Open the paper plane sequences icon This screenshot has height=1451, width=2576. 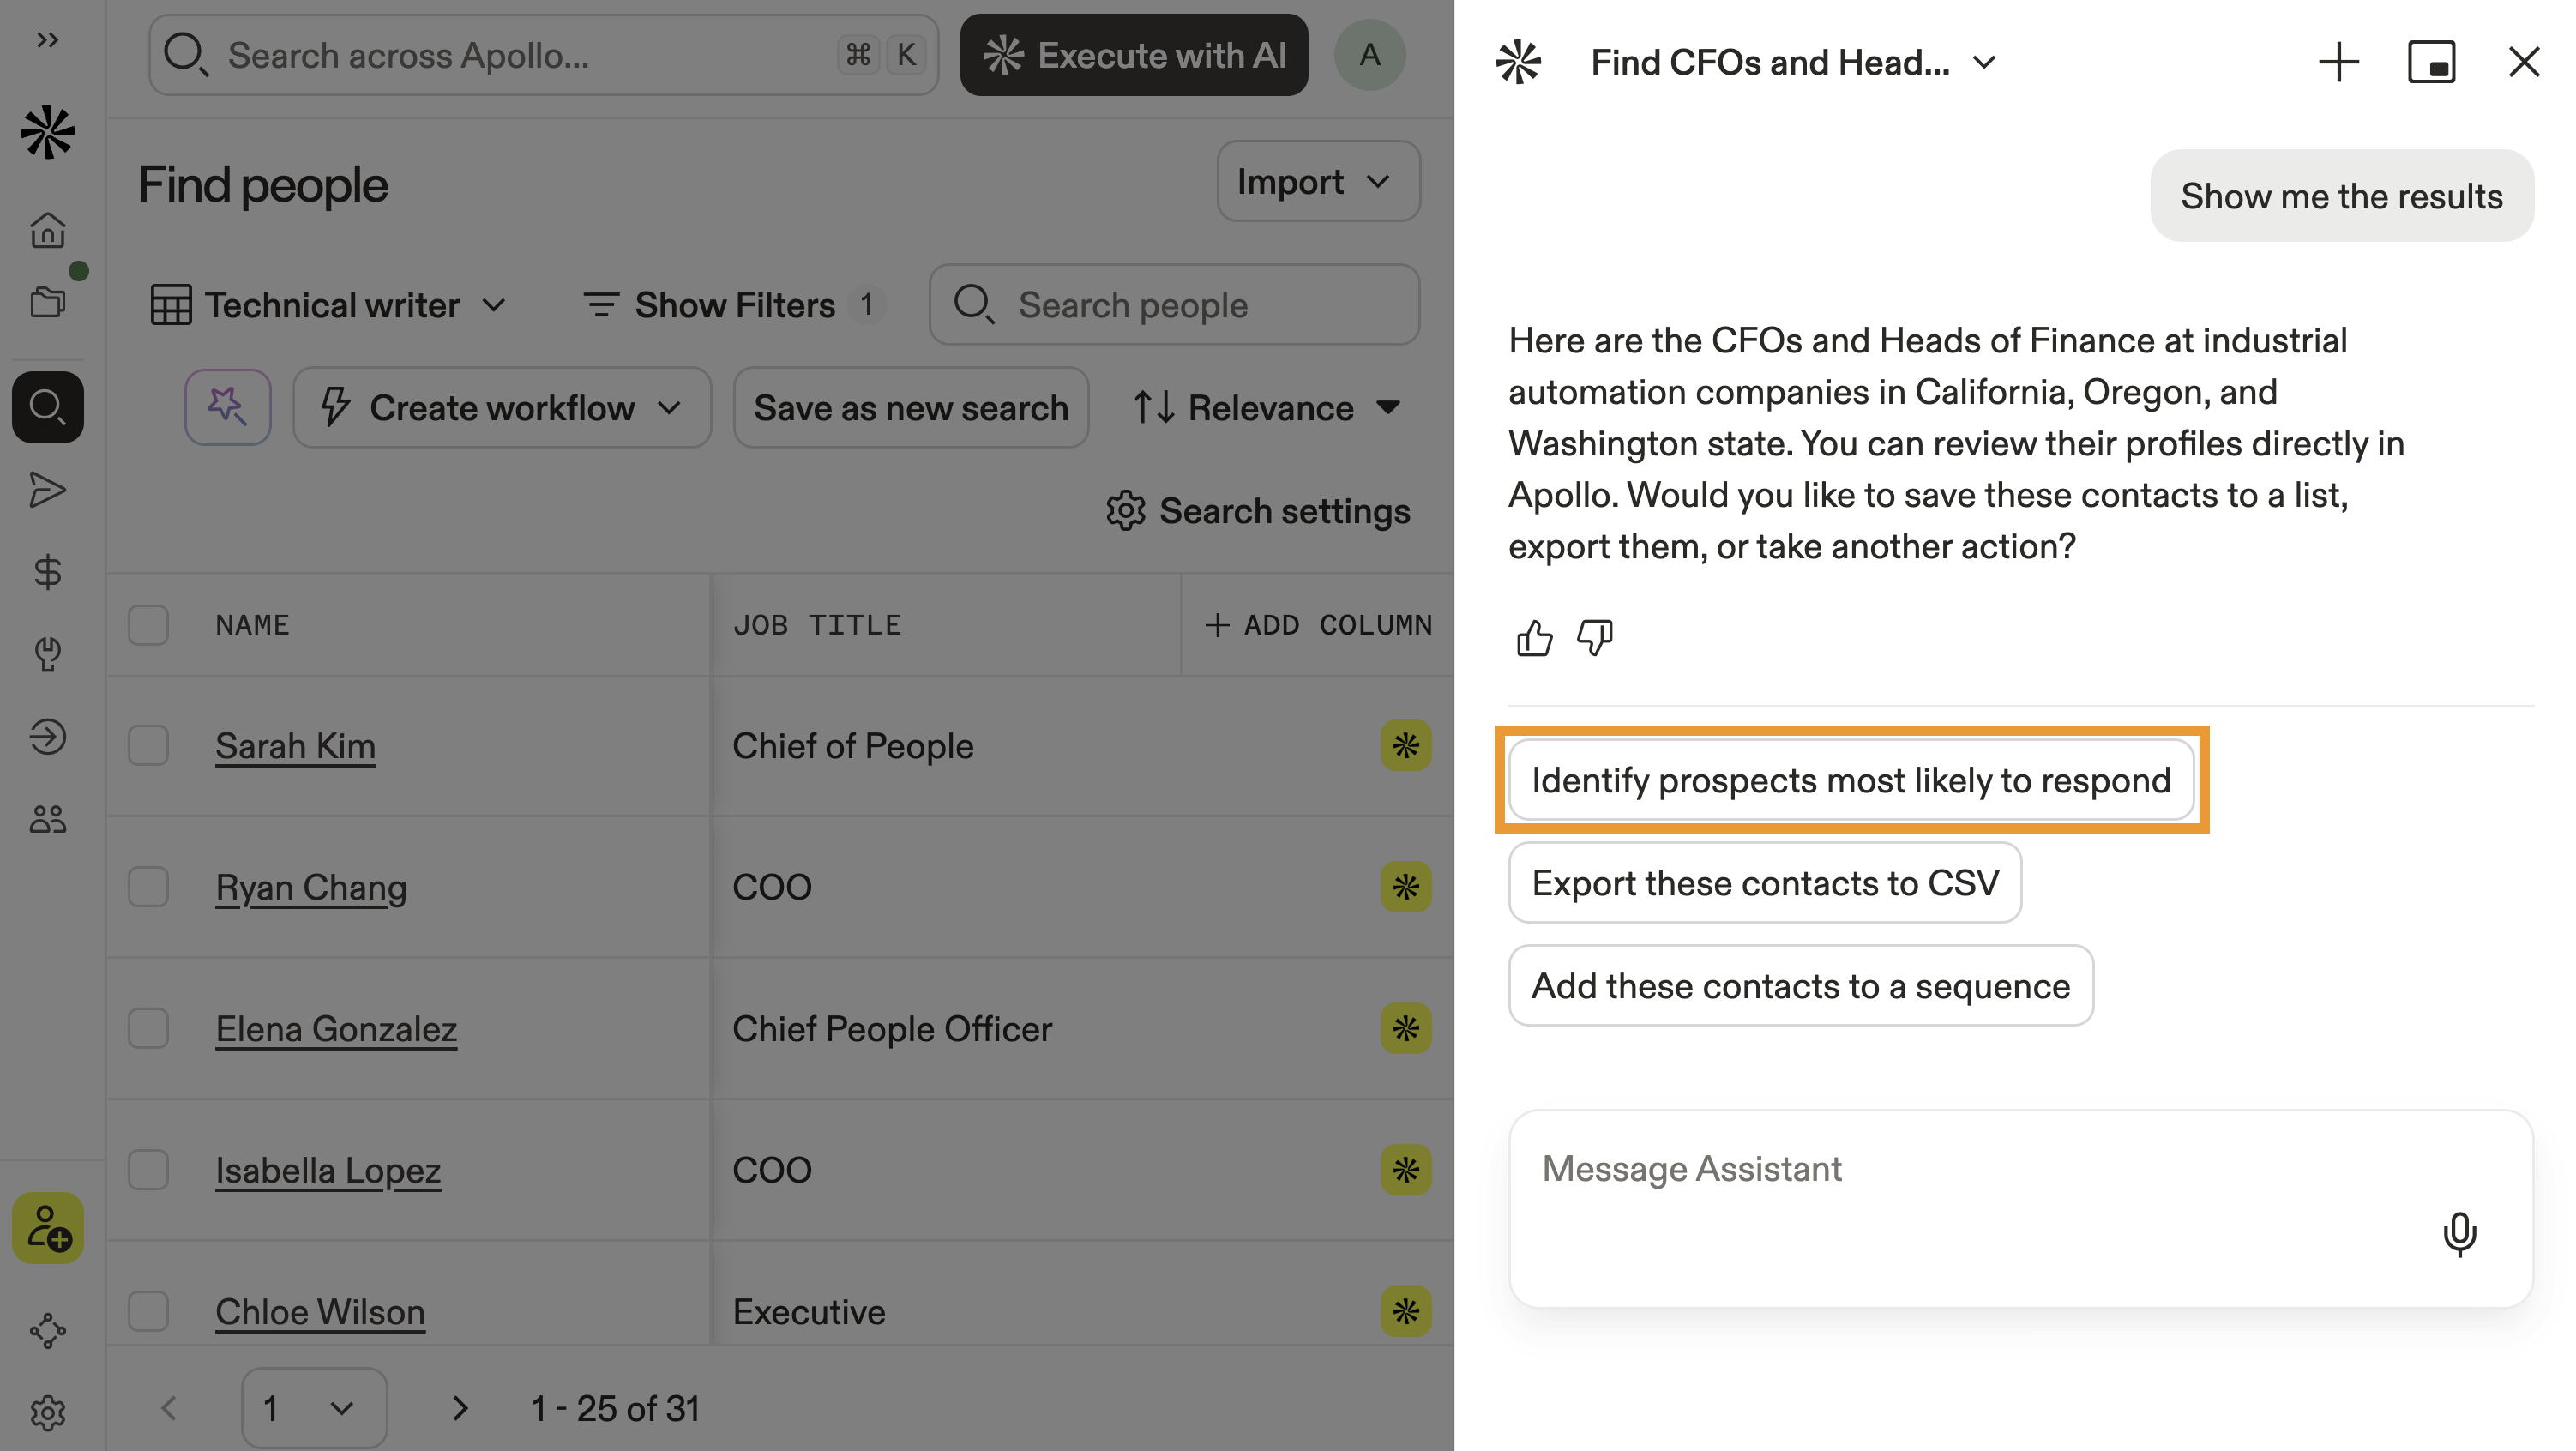coord(47,490)
